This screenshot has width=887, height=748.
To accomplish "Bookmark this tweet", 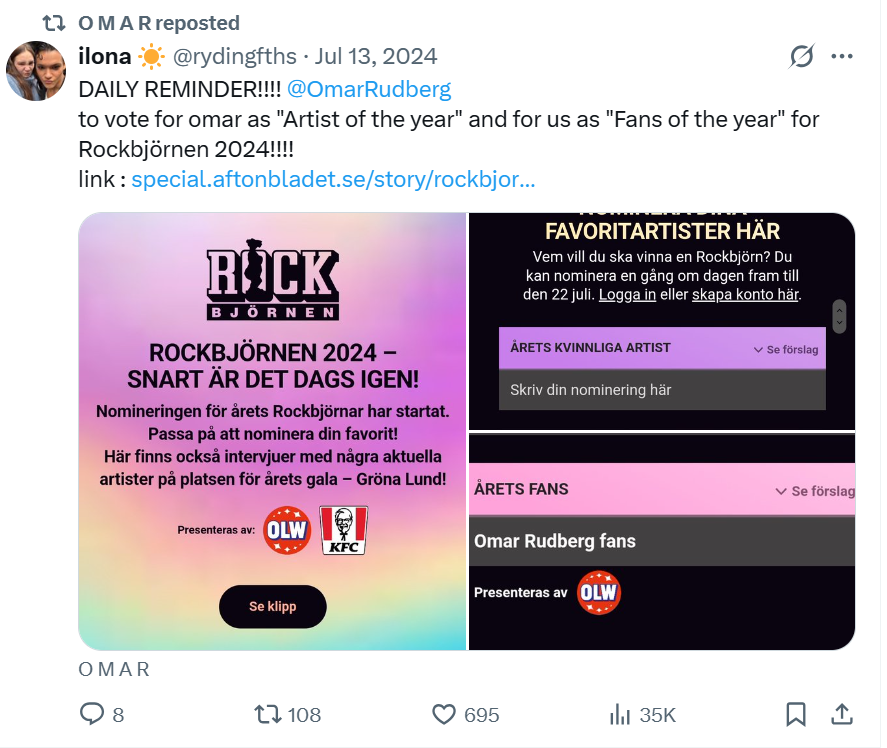I will 796,714.
